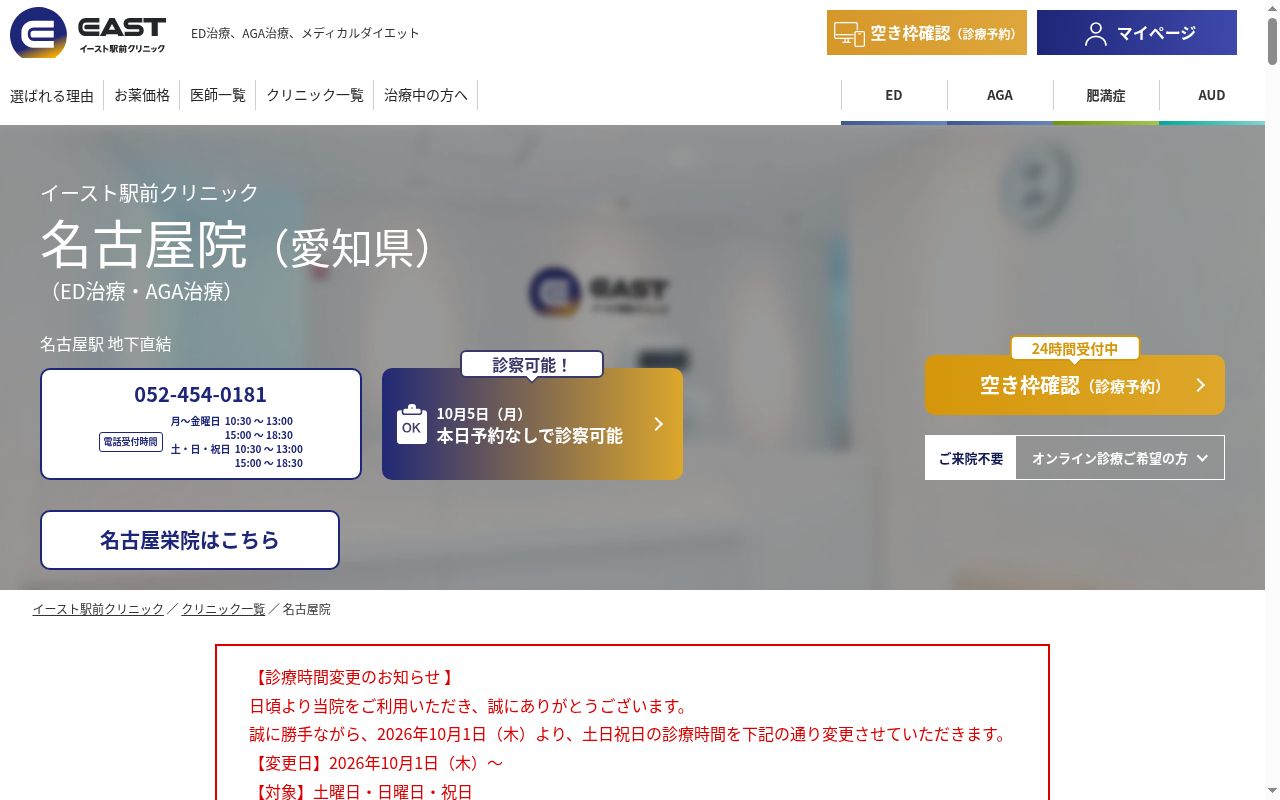
Task: Click ED治療、AGA治療、メディカルダイエット tagline
Action: (305, 33)
